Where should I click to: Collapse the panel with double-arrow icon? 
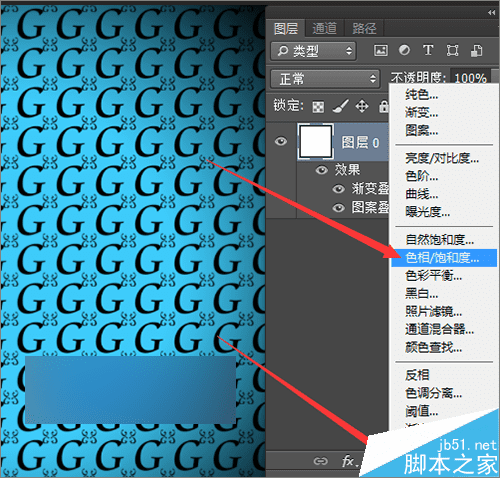pyautogui.click(x=491, y=13)
